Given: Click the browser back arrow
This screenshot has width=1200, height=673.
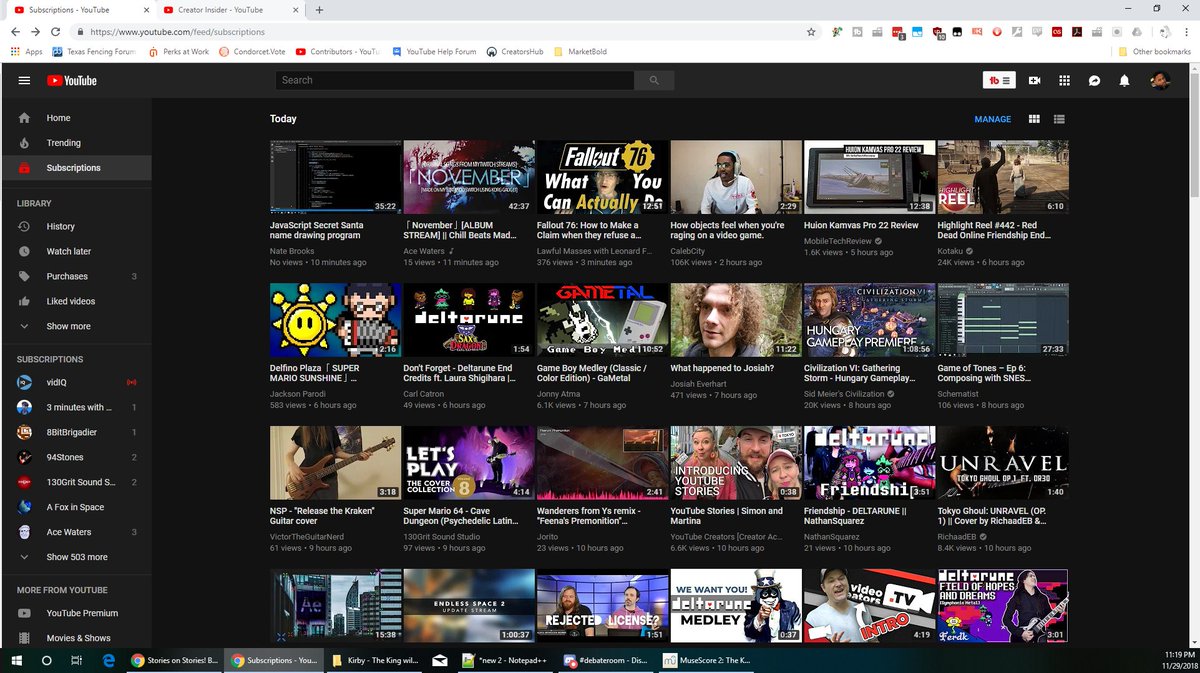Looking at the screenshot, I should tap(16, 32).
